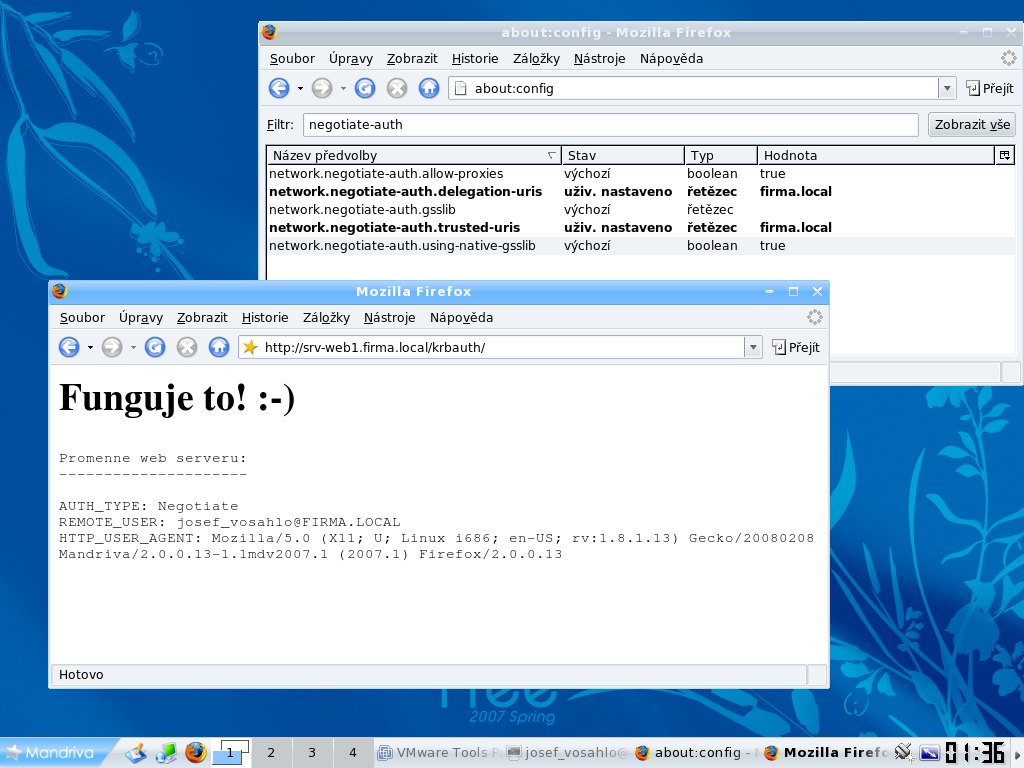1024x768 pixels.
Task: Switch to virtual desktop 2
Action: 271,753
